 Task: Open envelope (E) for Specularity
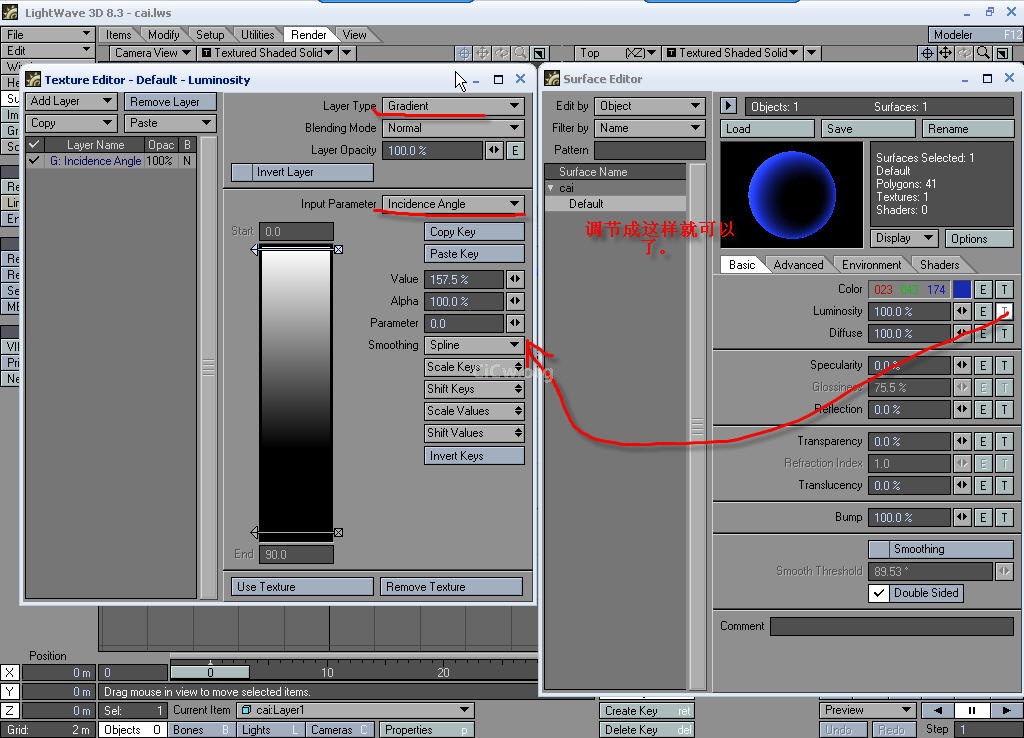pos(983,366)
